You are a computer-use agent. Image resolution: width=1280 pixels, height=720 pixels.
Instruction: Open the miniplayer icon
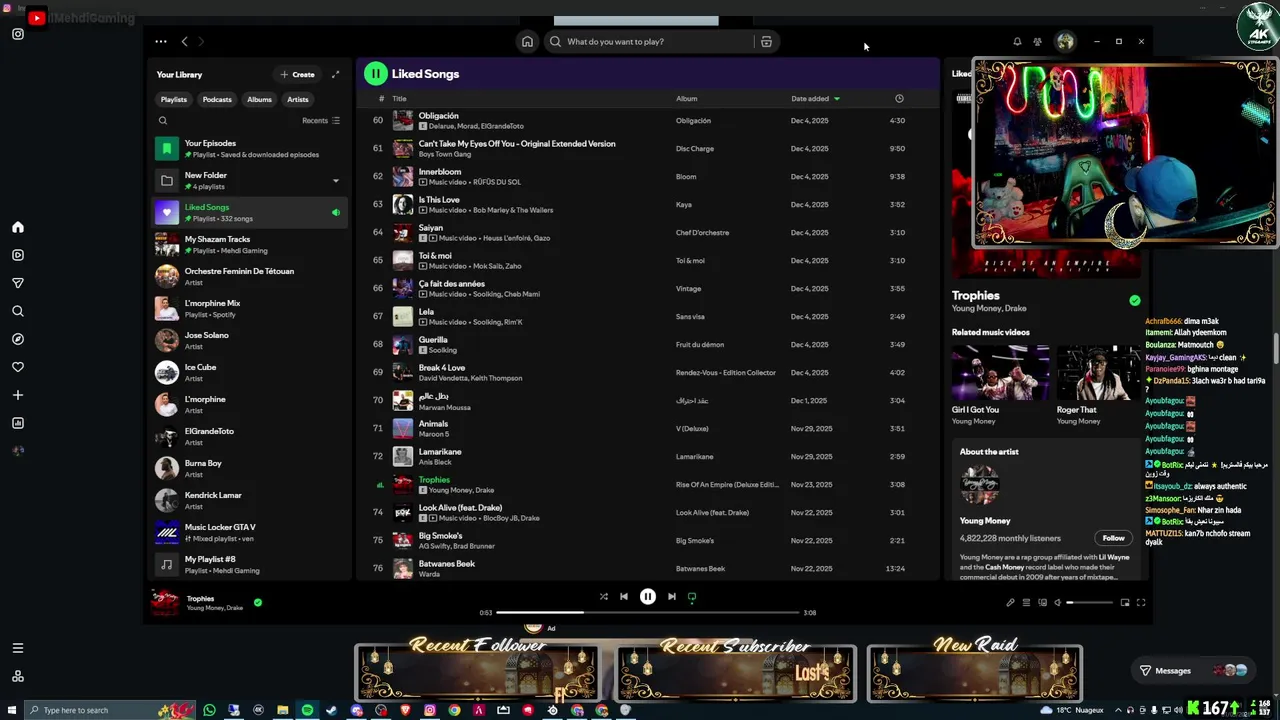tap(1125, 602)
